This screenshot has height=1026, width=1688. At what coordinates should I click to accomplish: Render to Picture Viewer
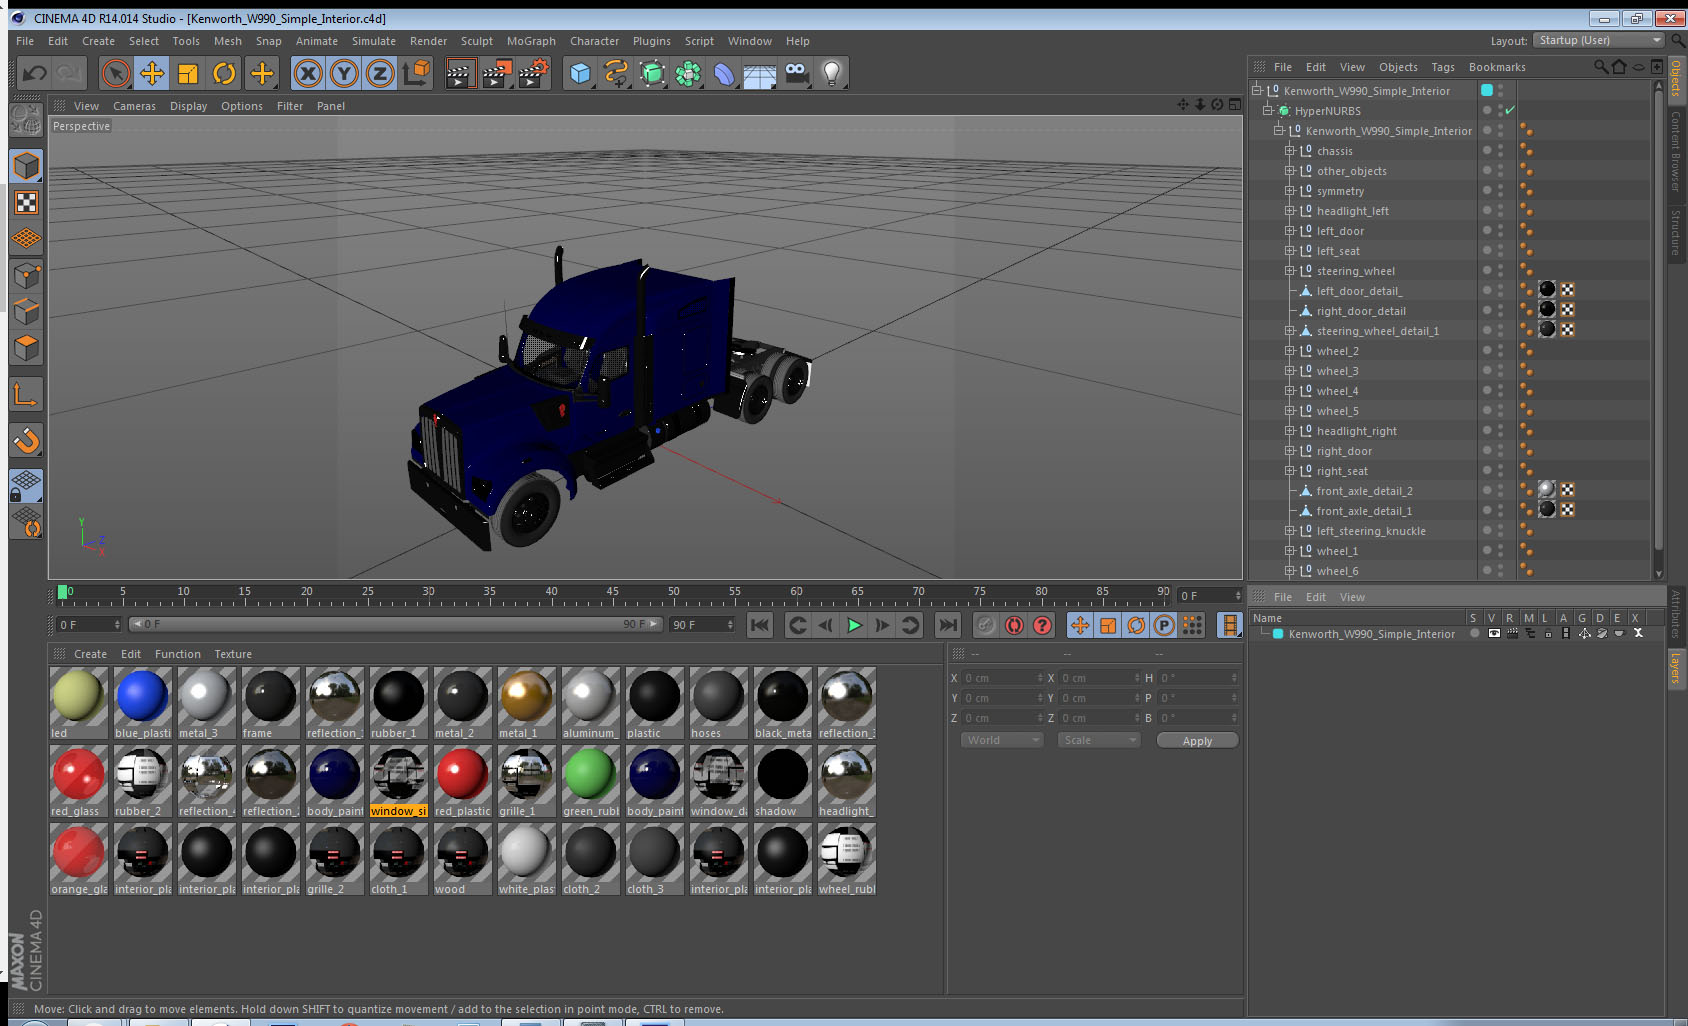[497, 73]
